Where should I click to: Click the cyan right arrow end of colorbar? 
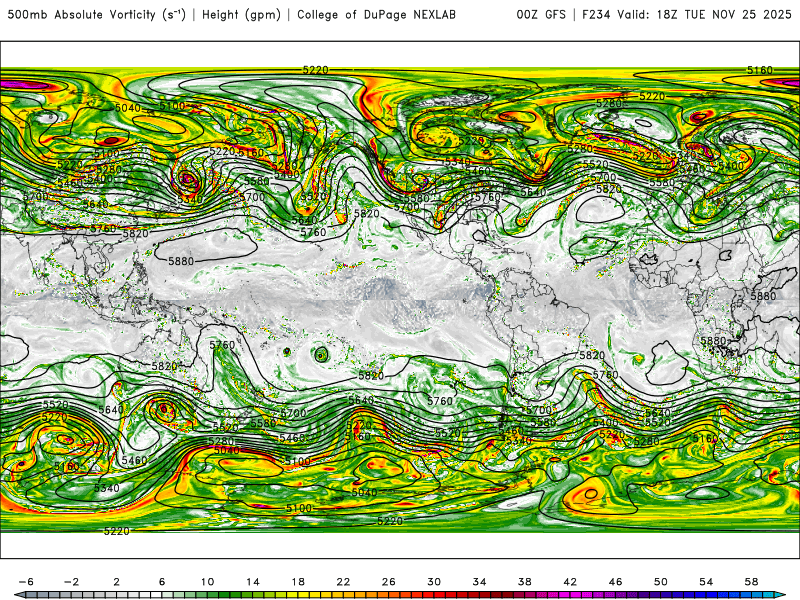(781, 595)
